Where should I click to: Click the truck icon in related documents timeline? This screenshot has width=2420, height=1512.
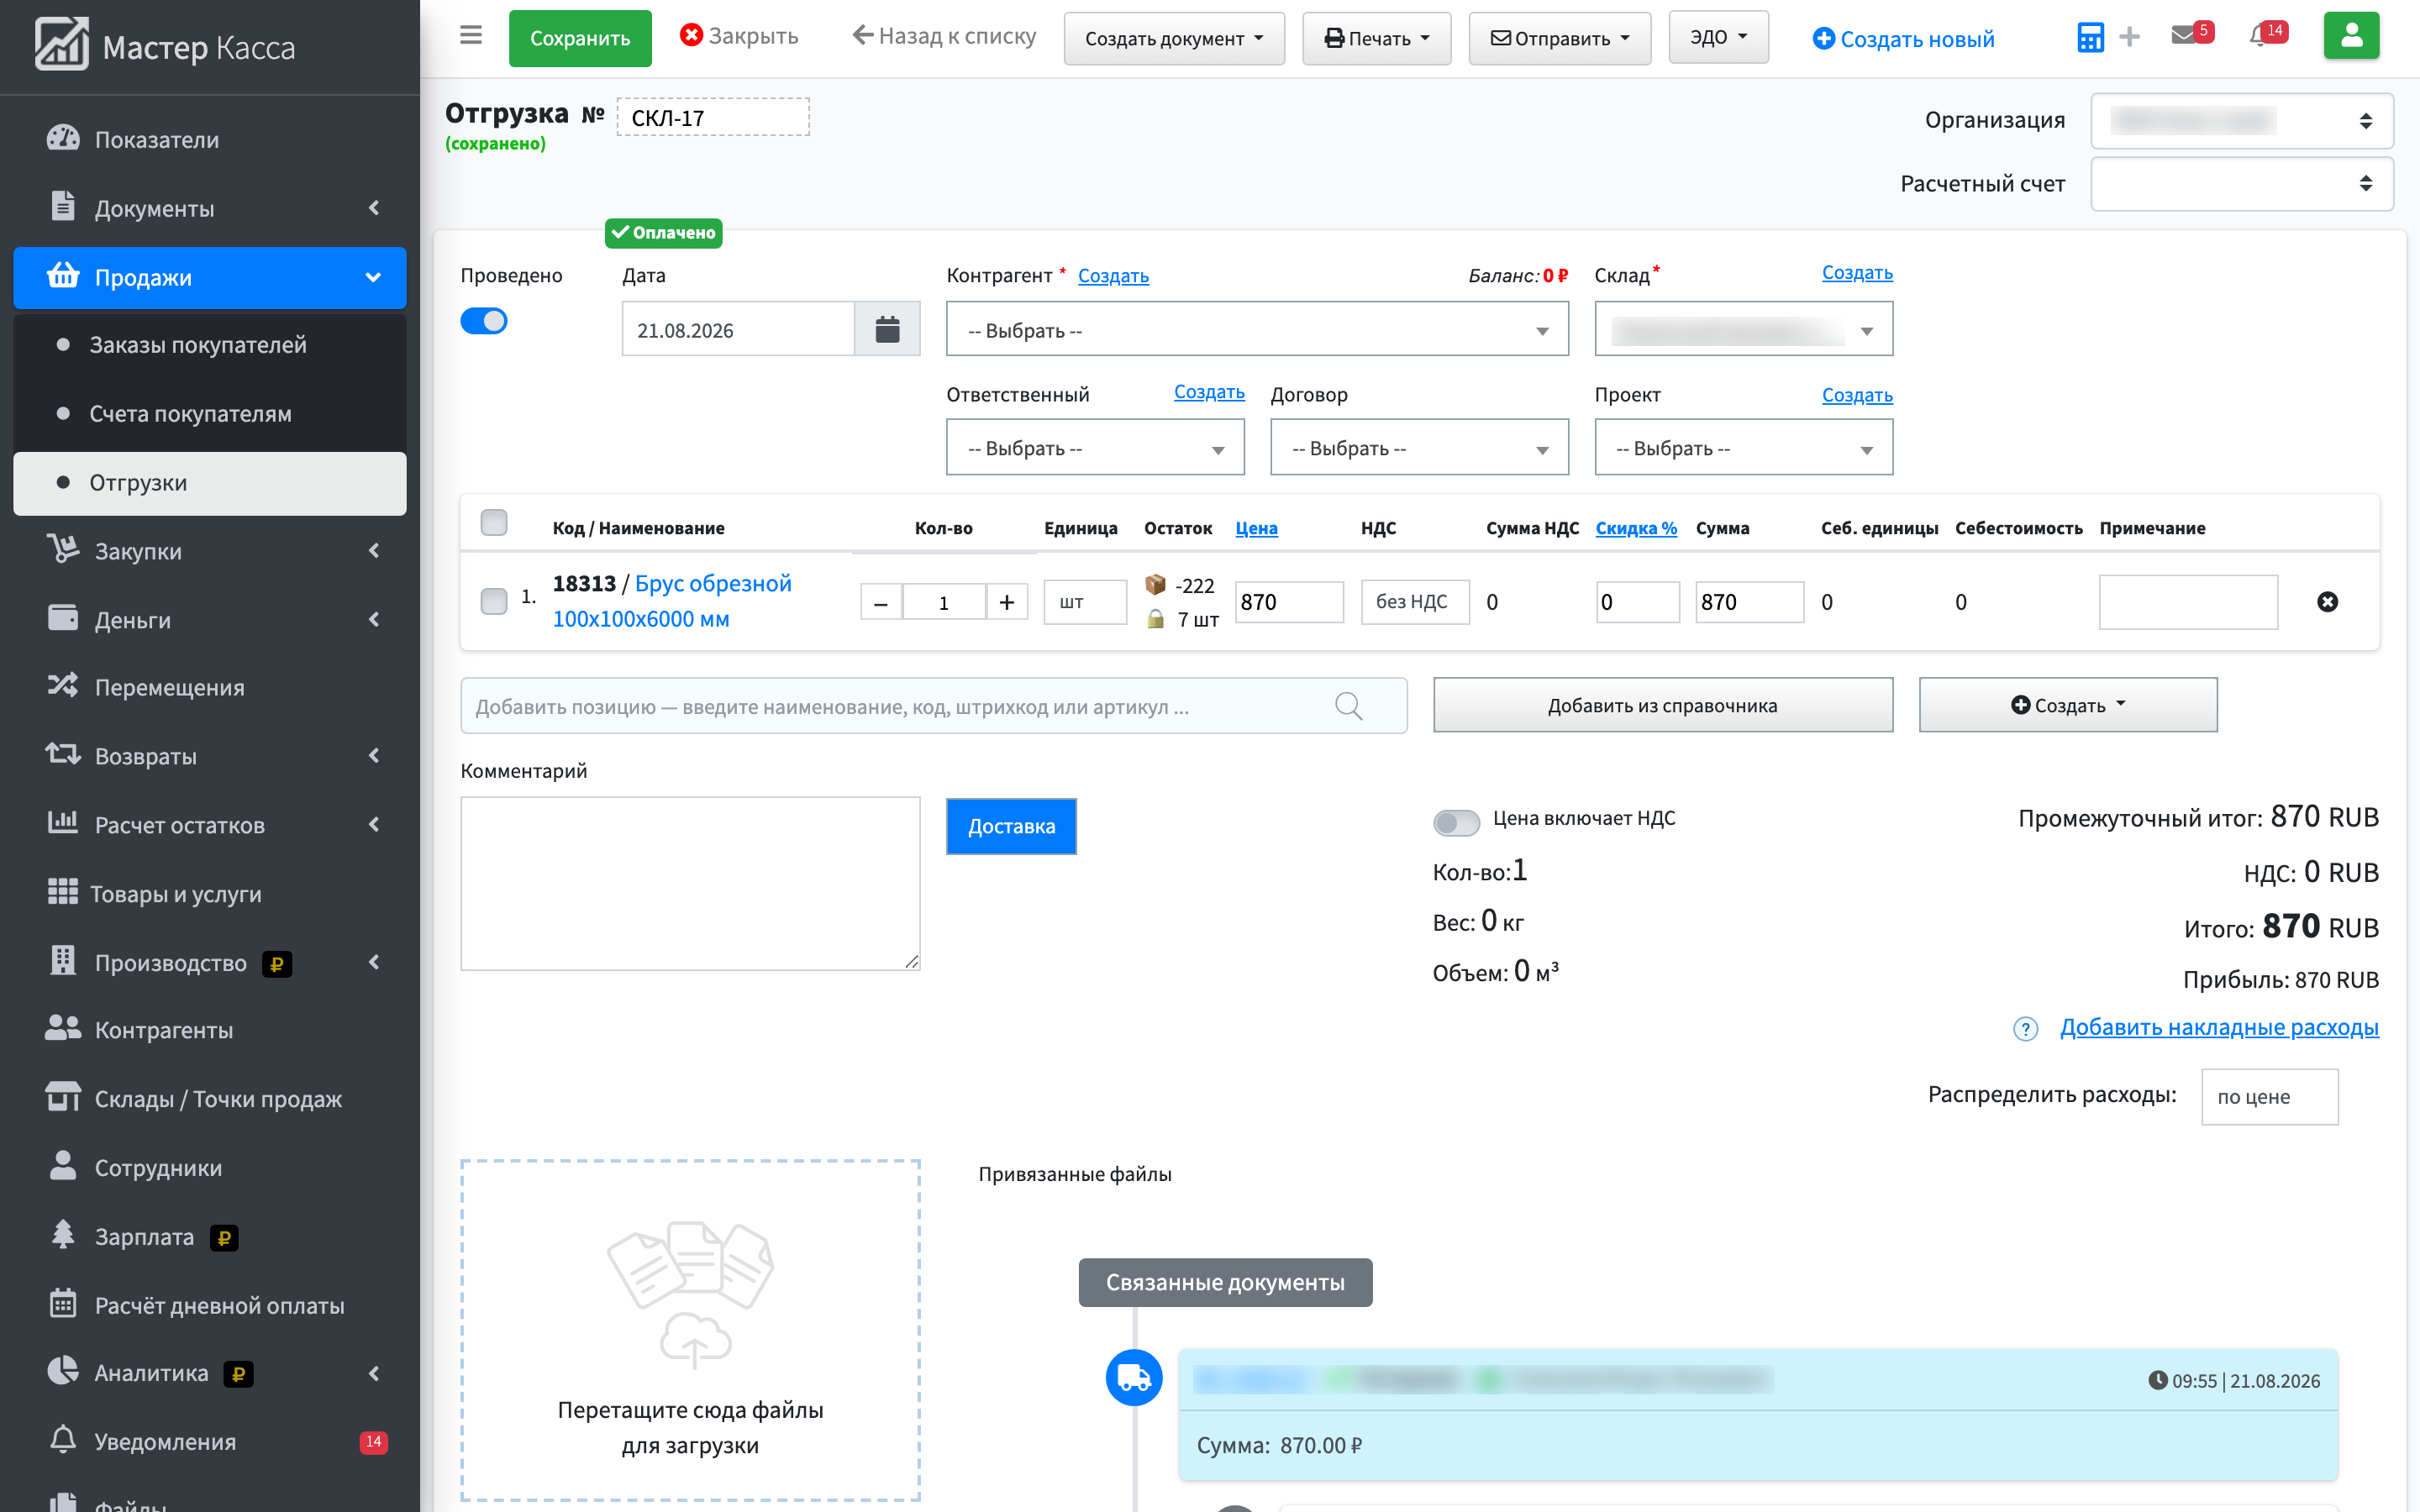pos(1134,1378)
